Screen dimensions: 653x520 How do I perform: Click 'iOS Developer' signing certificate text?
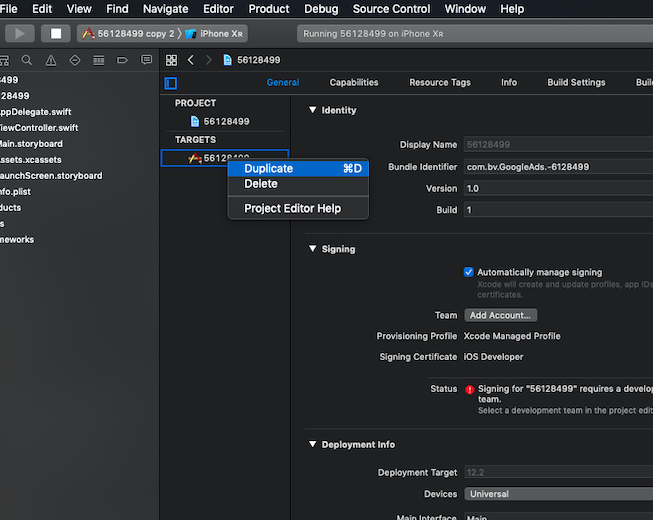(x=493, y=357)
